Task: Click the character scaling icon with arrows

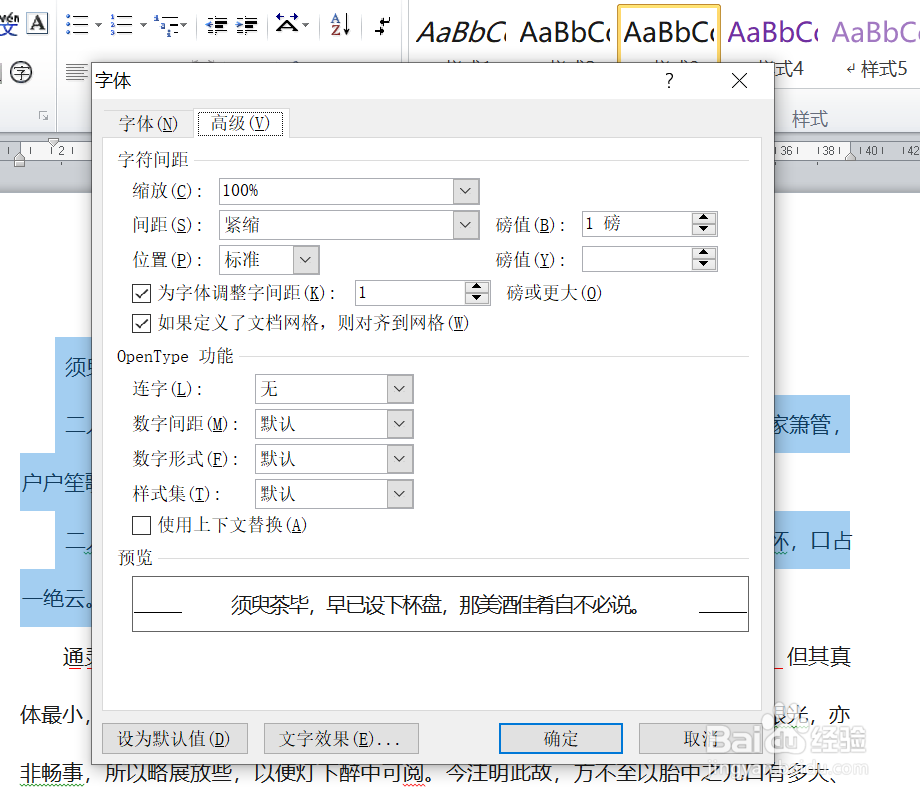Action: [288, 25]
